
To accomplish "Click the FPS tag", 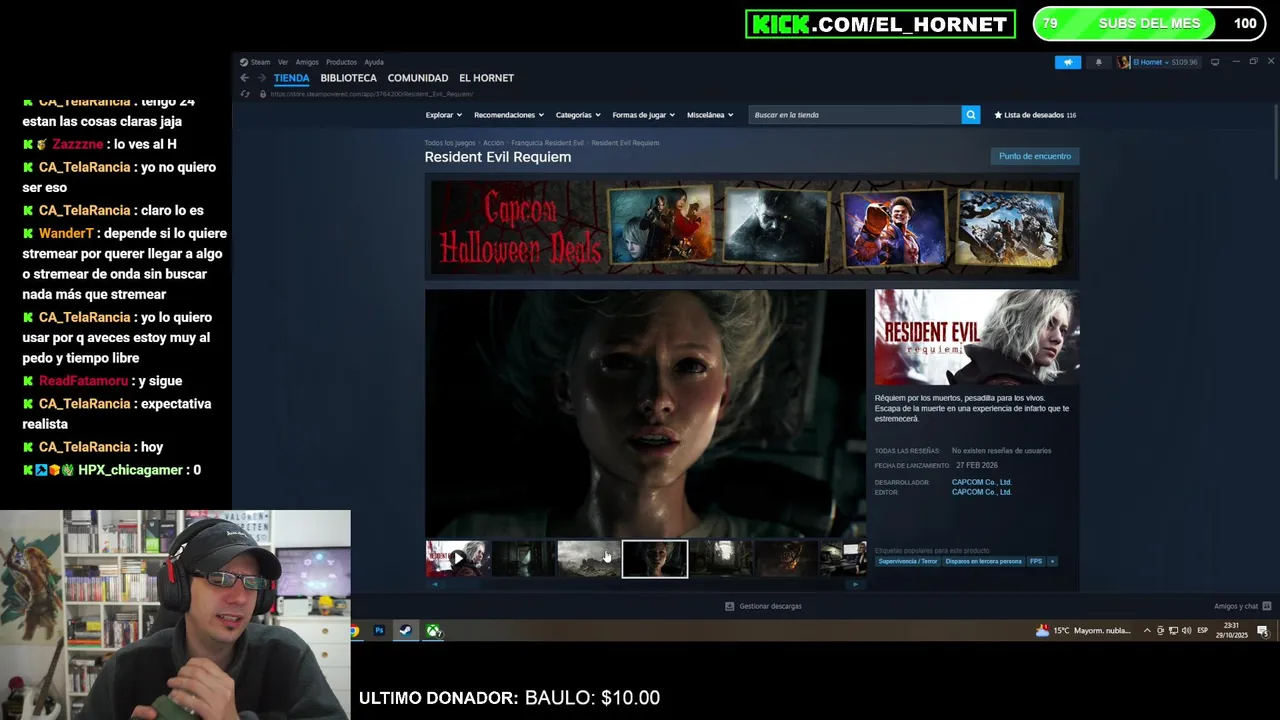I will 1036,561.
